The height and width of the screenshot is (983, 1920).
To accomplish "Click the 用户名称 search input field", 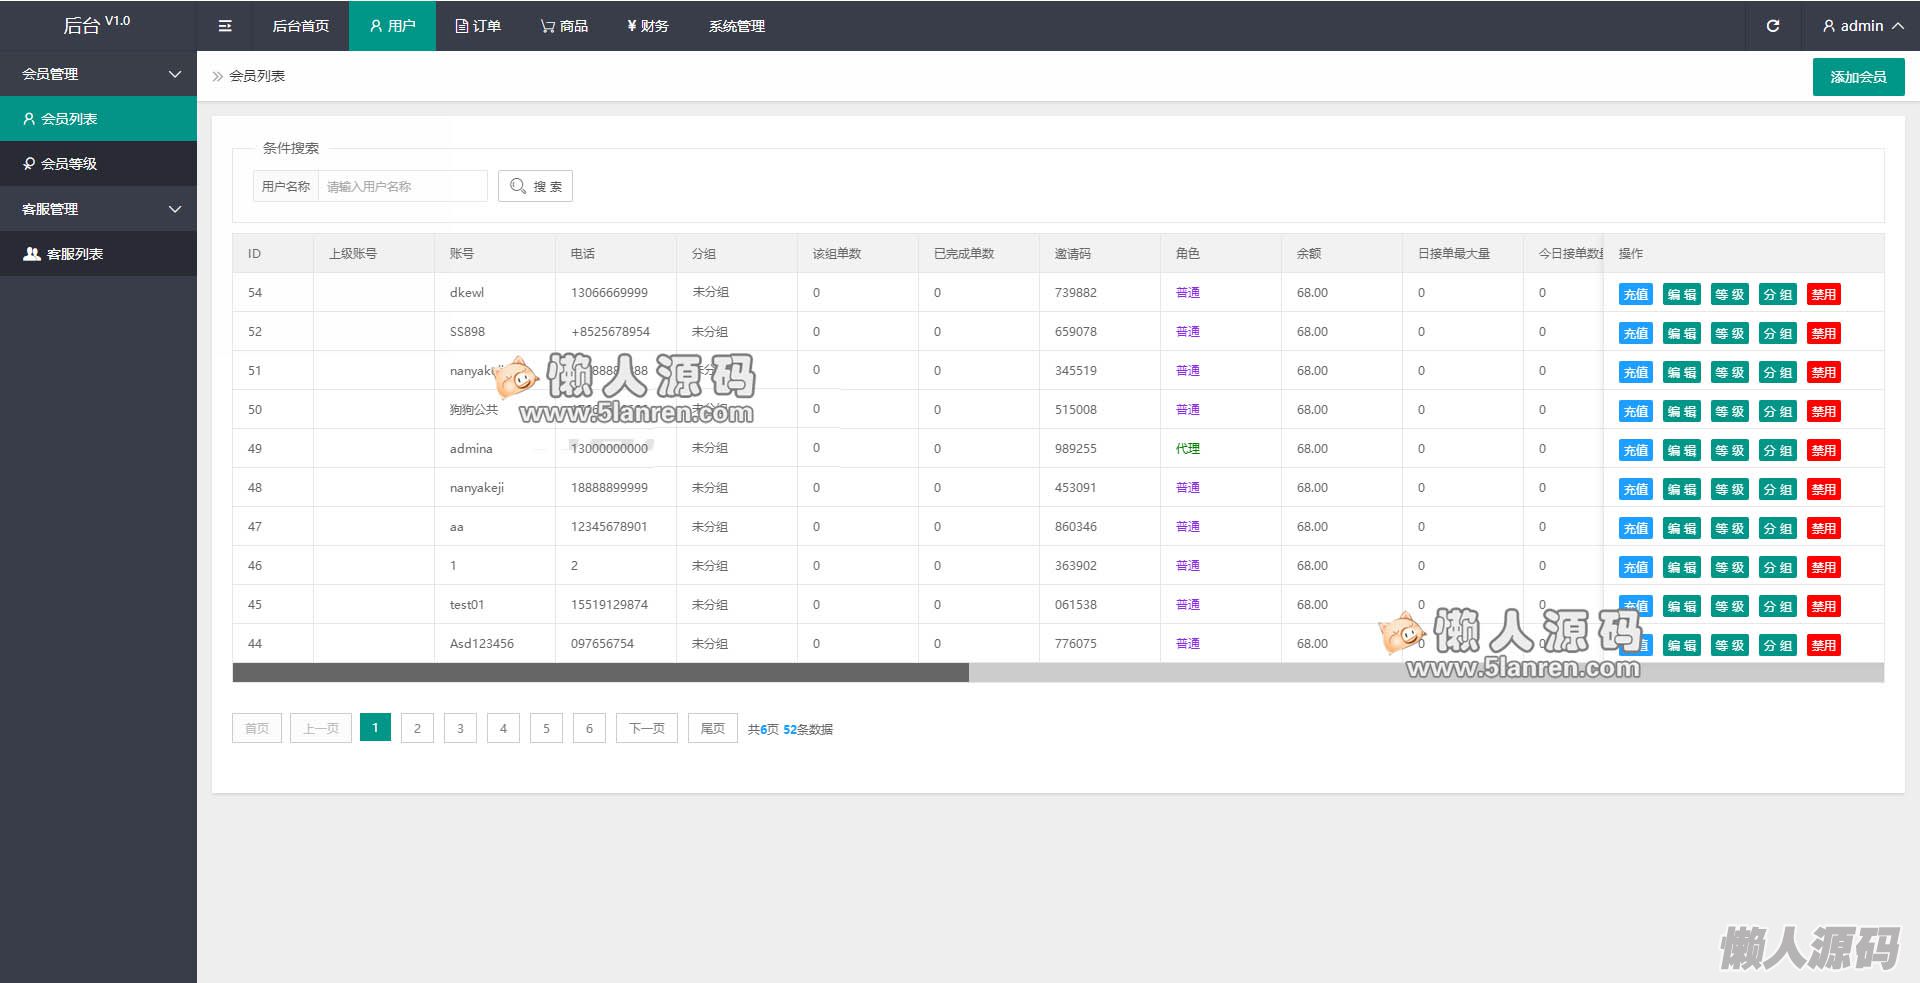I will pos(402,186).
